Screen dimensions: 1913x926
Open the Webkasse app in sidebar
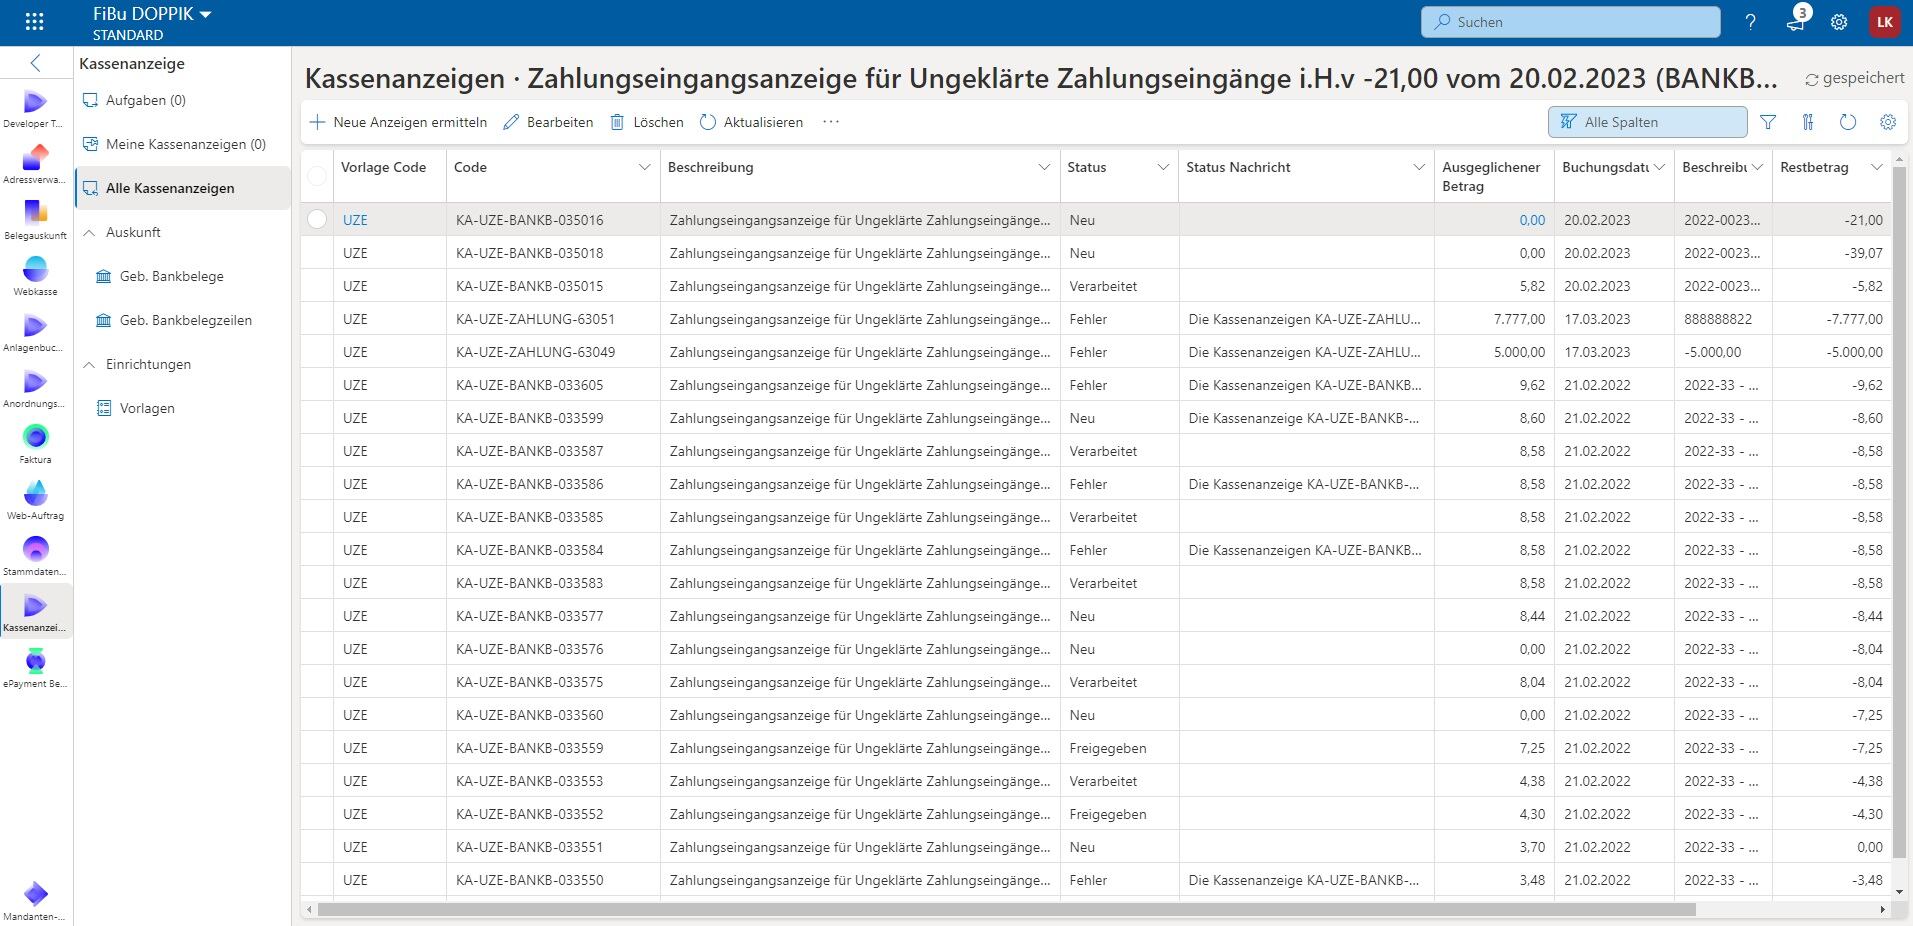(35, 273)
